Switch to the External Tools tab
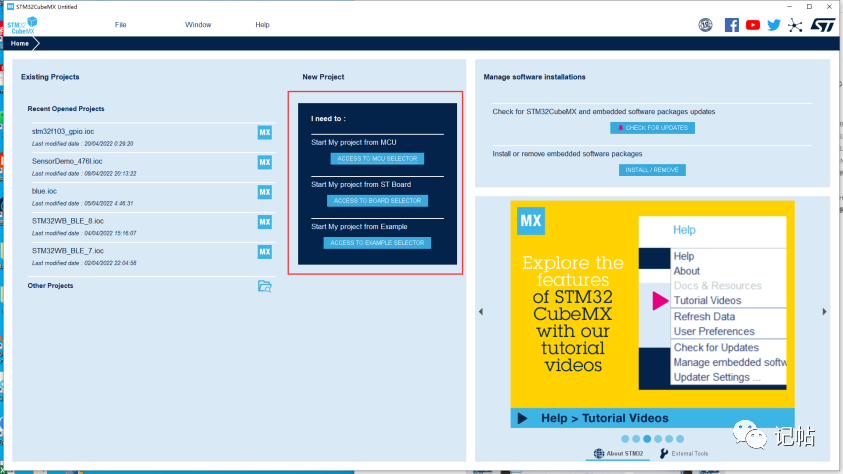 pos(684,454)
